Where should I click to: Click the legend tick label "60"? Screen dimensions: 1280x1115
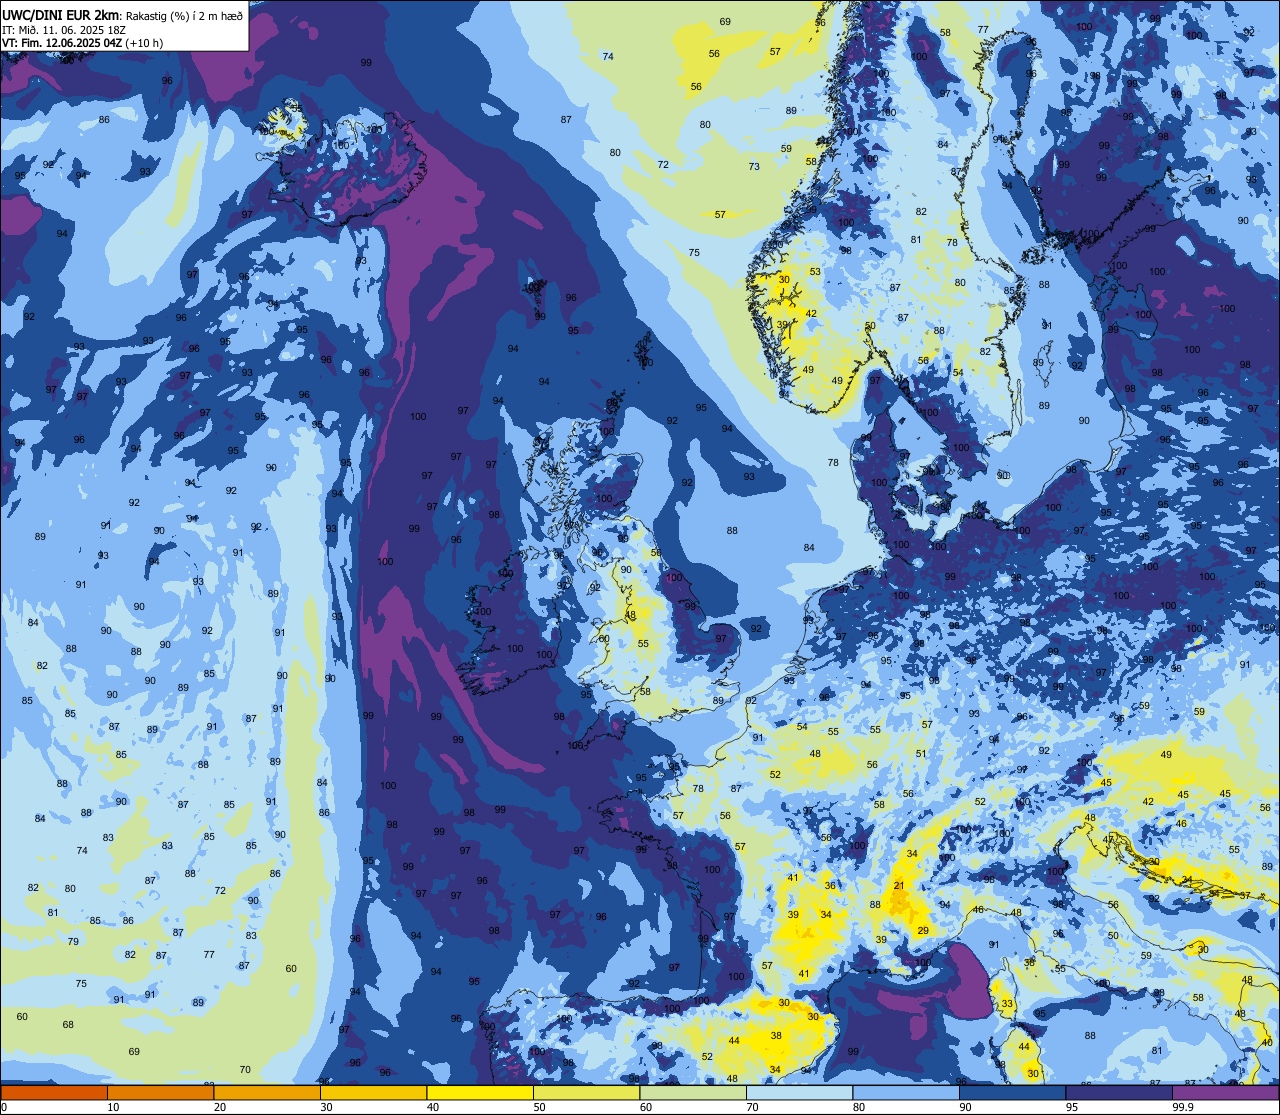pos(646,1107)
